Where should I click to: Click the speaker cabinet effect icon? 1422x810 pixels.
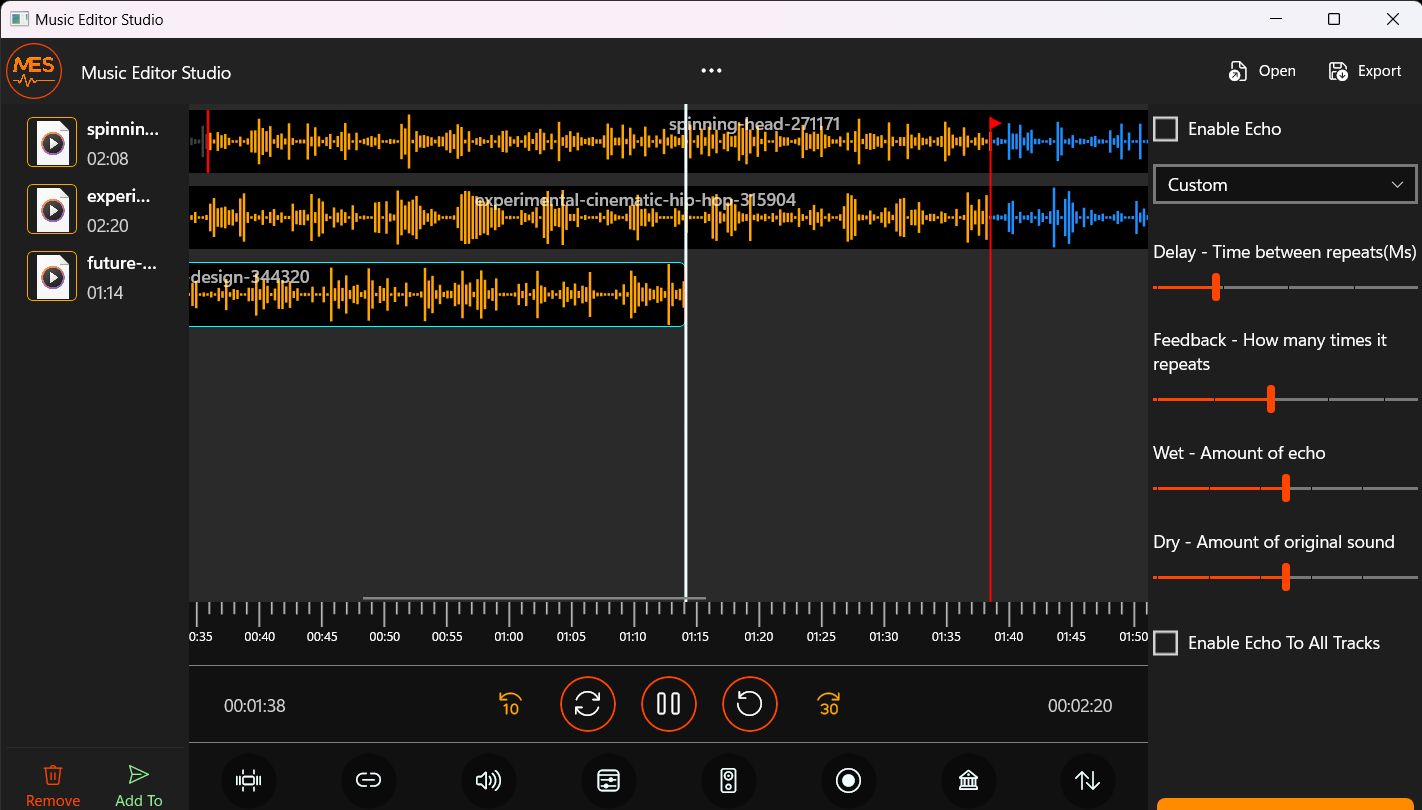[x=728, y=781]
